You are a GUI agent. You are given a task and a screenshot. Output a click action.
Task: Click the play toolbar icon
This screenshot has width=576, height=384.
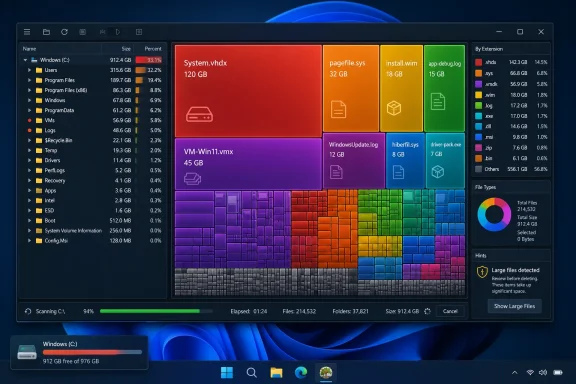[x=118, y=32]
